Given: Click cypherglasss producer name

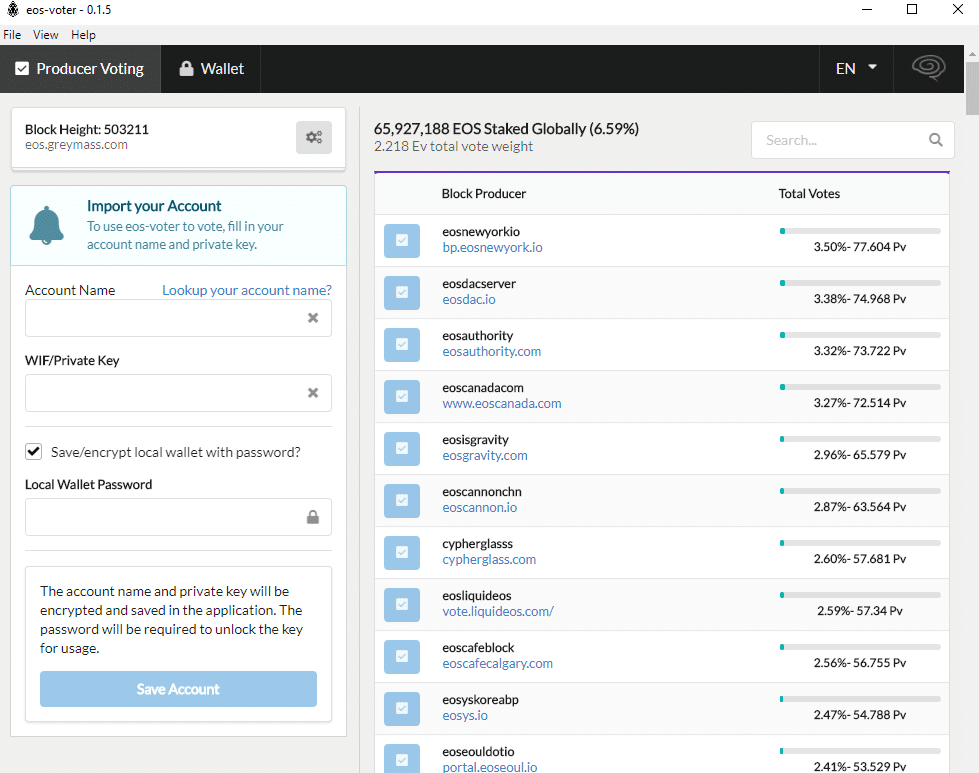Looking at the screenshot, I should coord(477,544).
